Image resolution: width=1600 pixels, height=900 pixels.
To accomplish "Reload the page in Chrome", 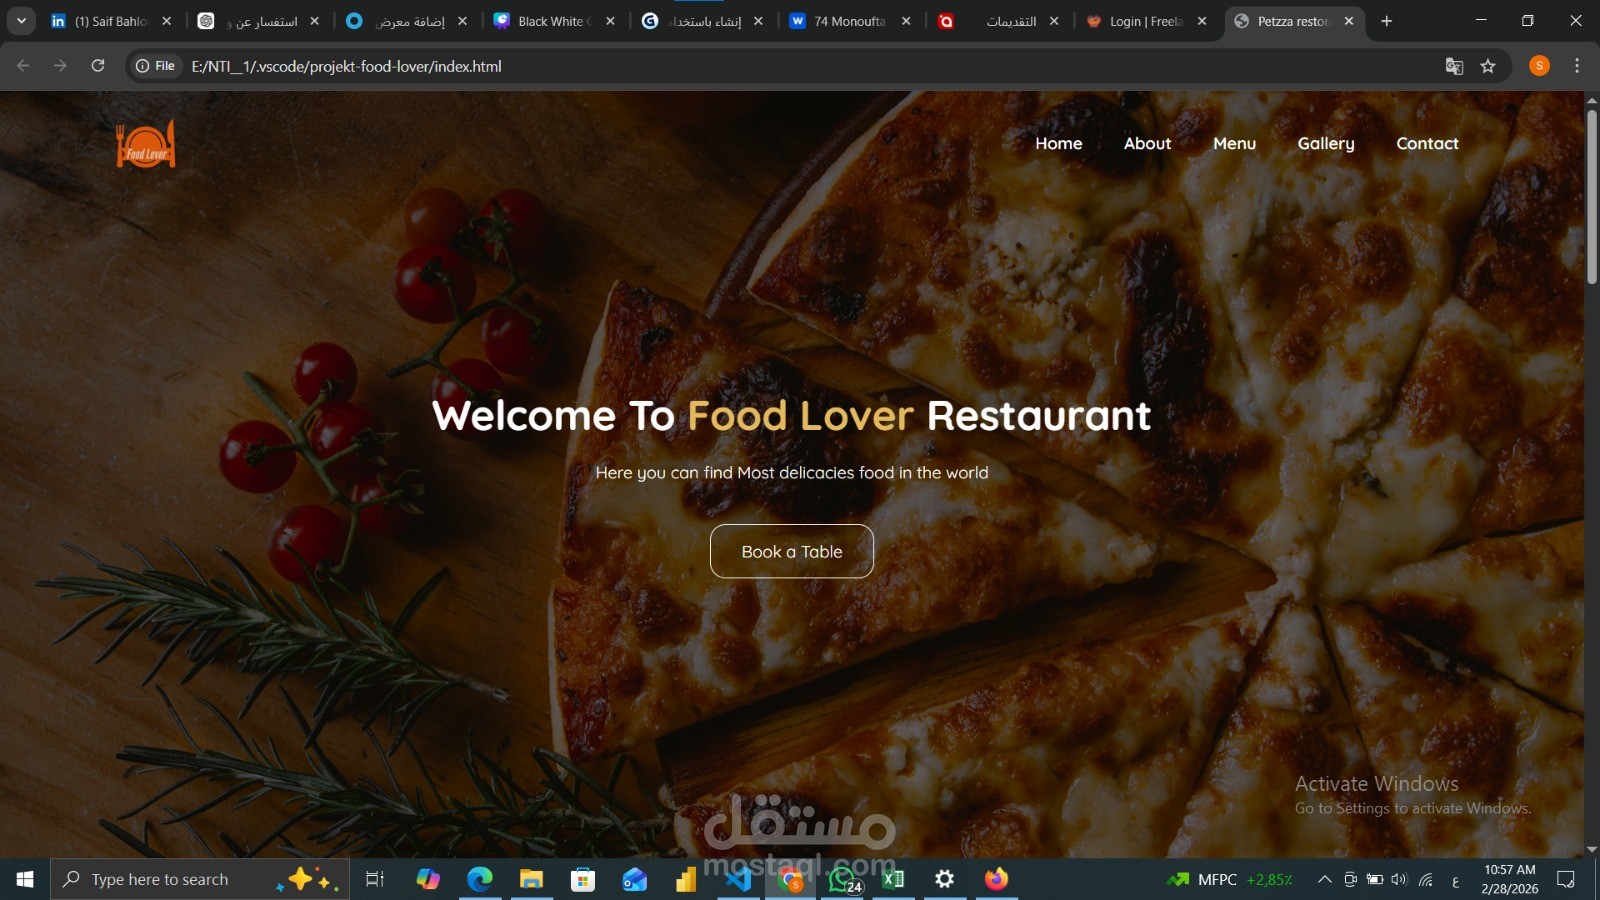I will pos(98,66).
